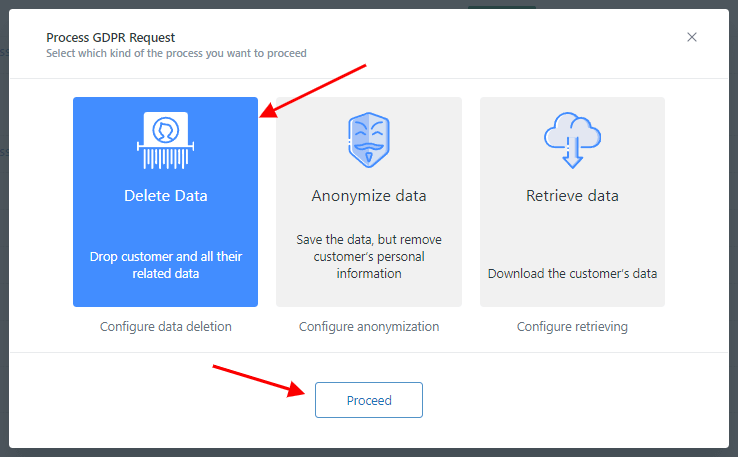Click 'Save the data, but remove' description

(x=369, y=240)
